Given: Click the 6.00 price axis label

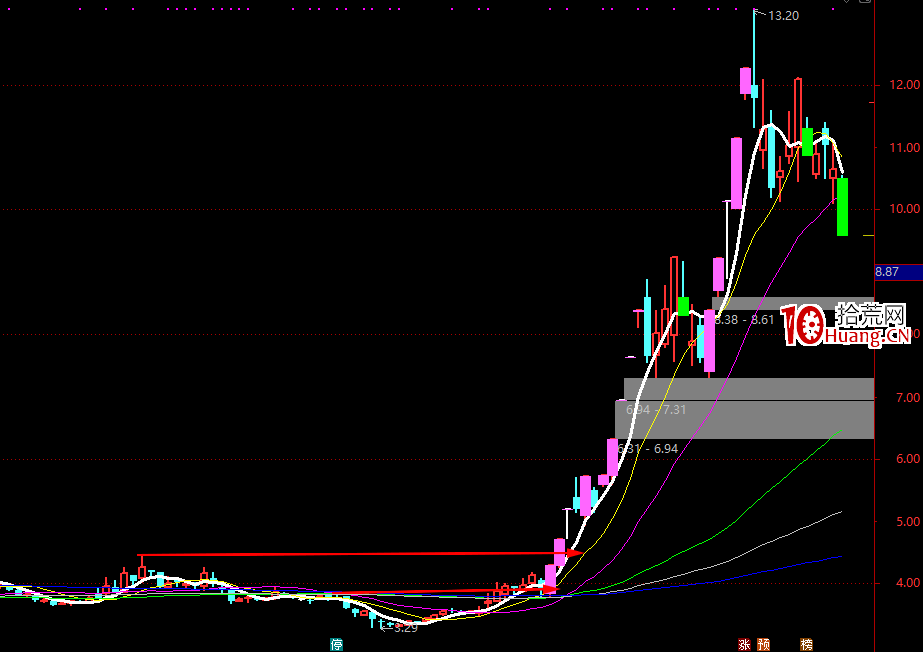Looking at the screenshot, I should (908, 459).
